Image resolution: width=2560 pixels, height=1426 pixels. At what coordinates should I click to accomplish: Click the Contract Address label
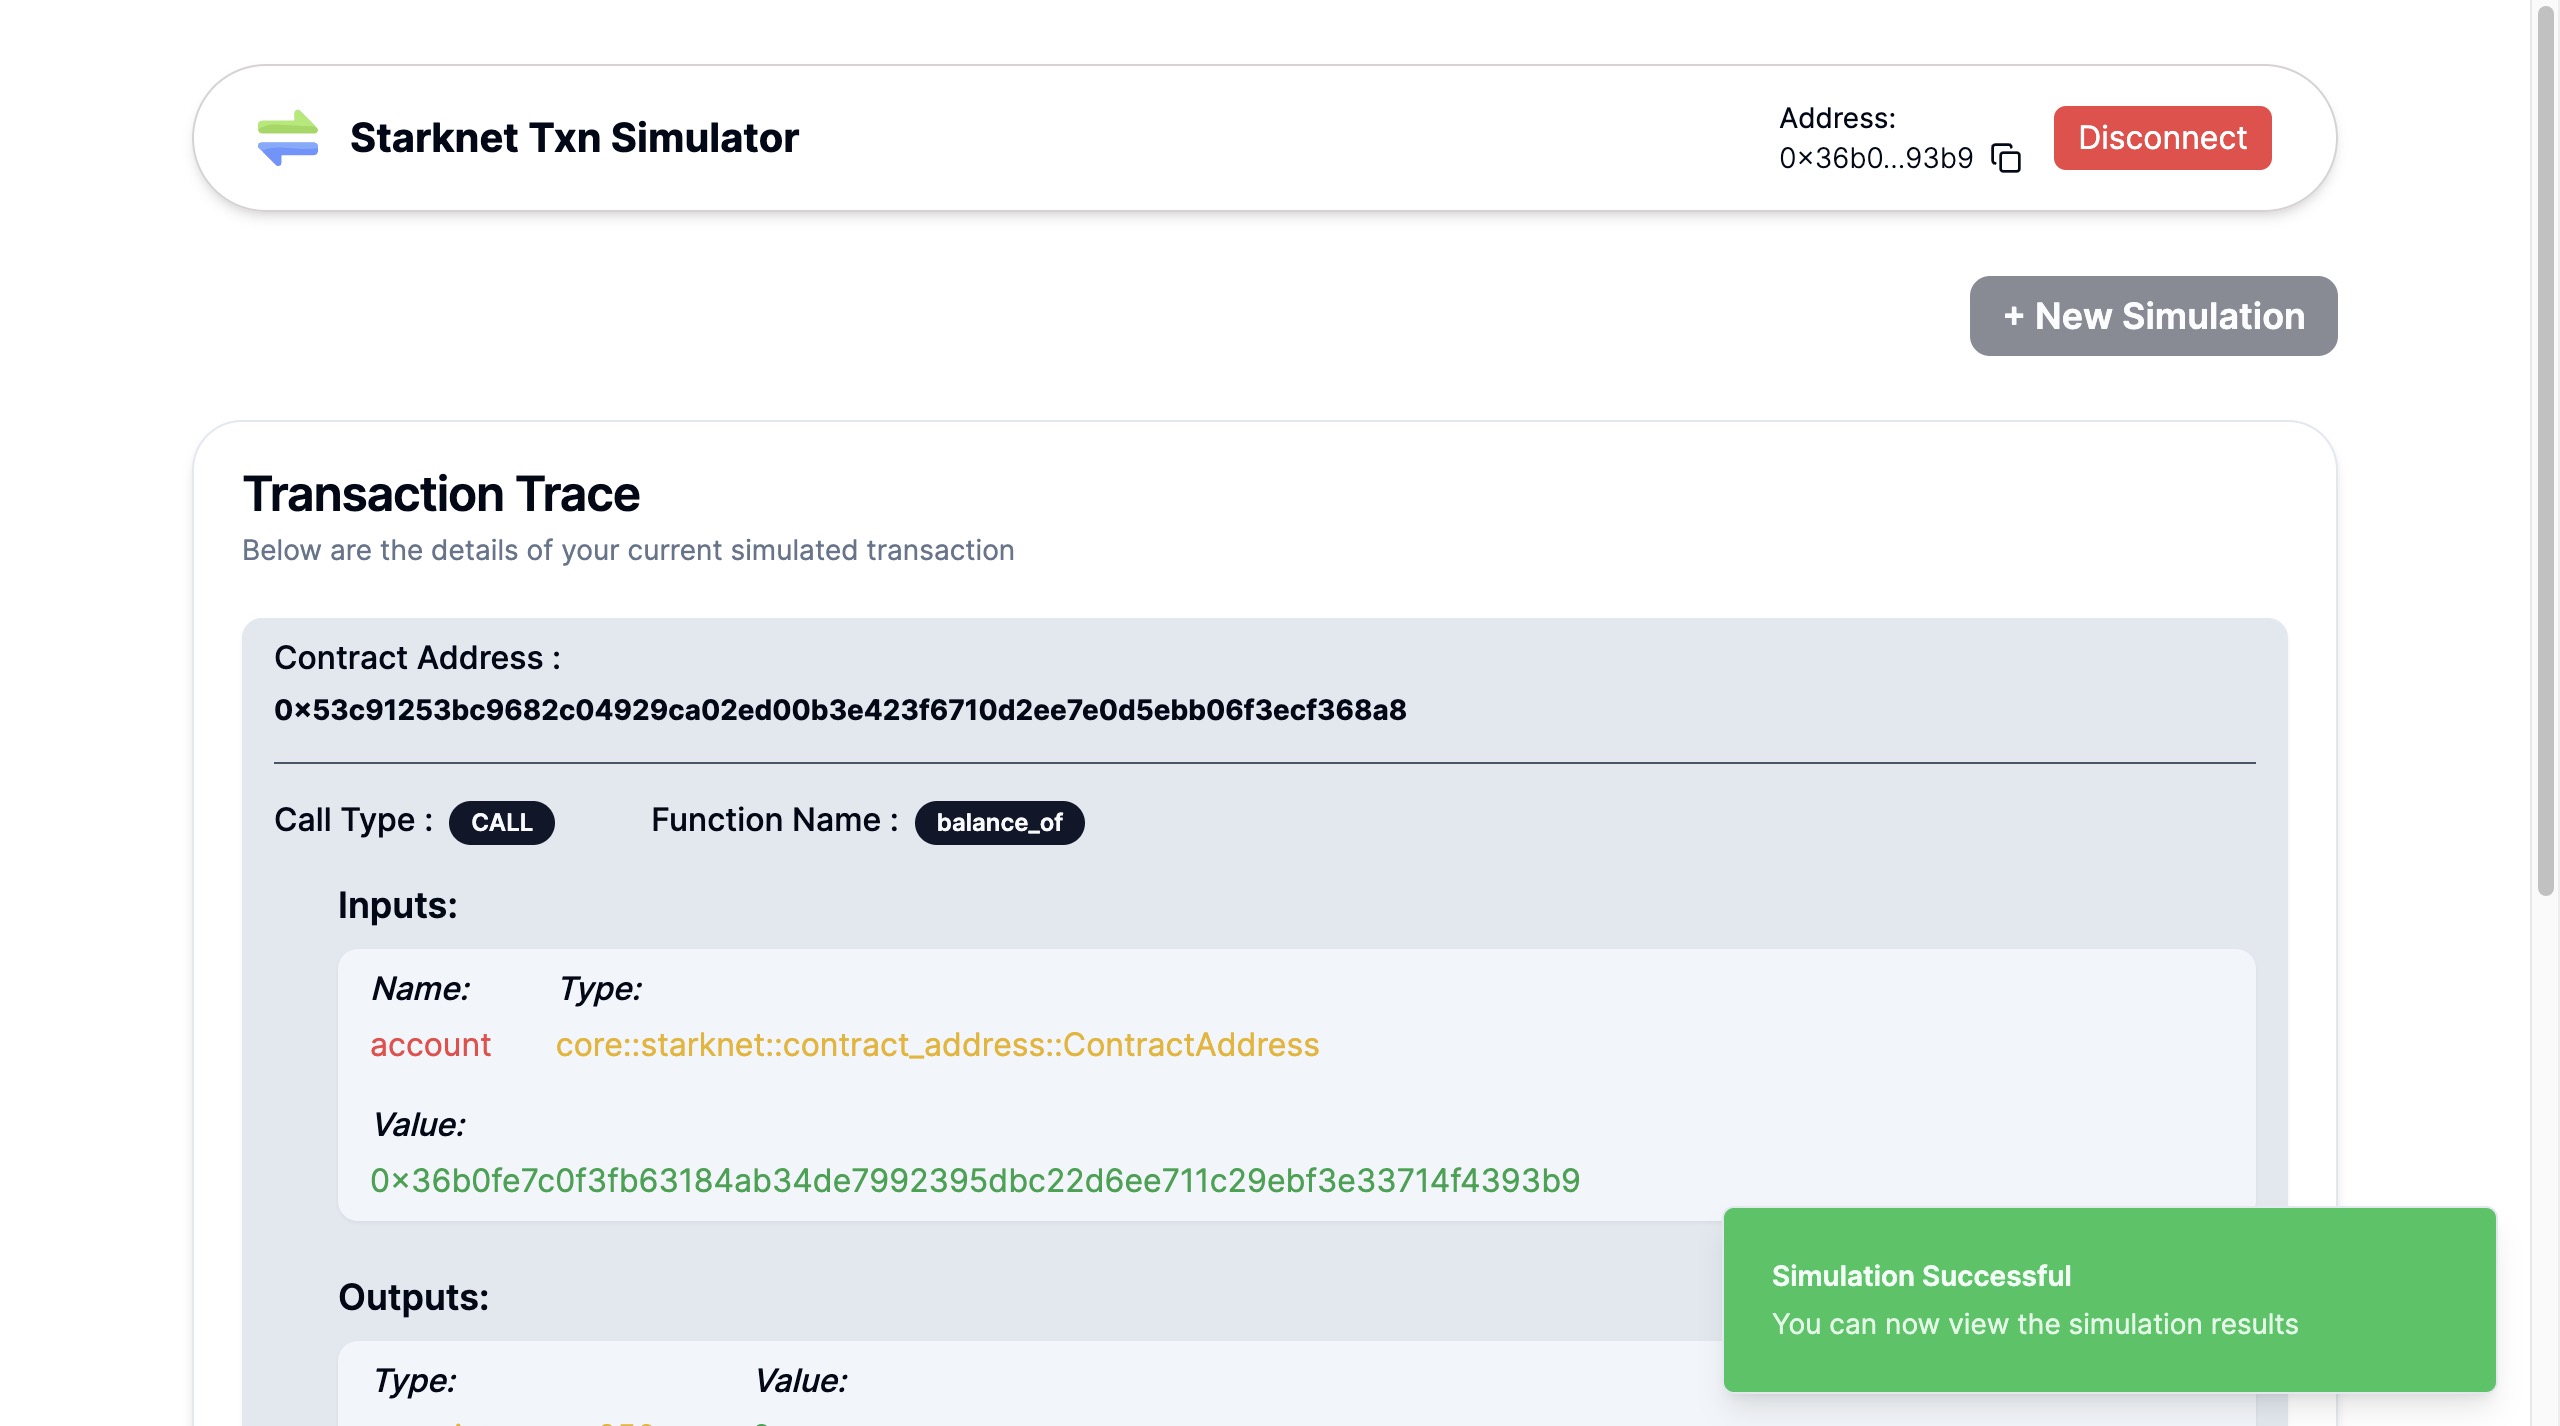(x=417, y=658)
